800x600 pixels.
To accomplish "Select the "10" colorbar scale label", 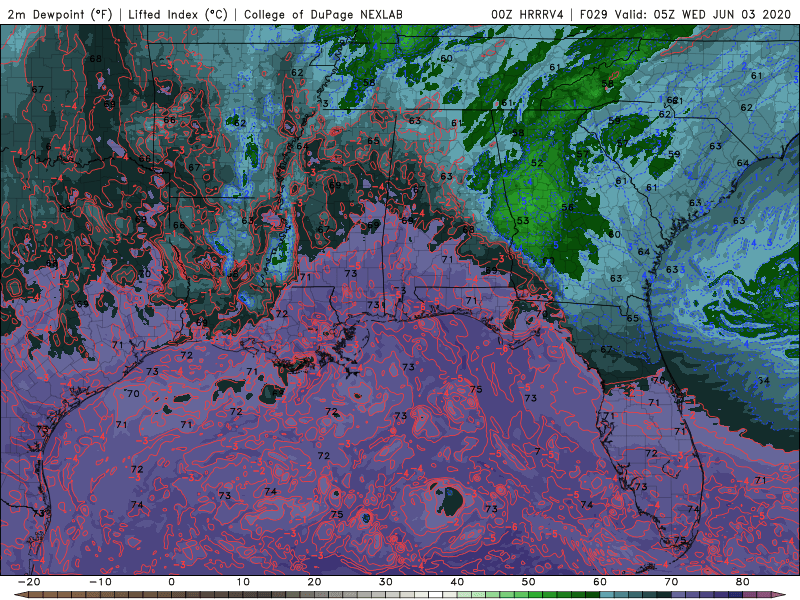I will 243,582.
